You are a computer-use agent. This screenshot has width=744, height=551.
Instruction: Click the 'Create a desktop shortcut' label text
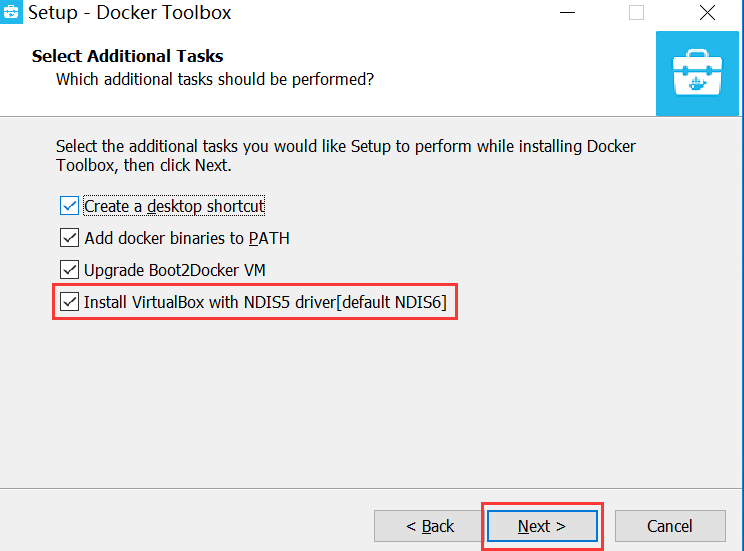[x=174, y=206]
